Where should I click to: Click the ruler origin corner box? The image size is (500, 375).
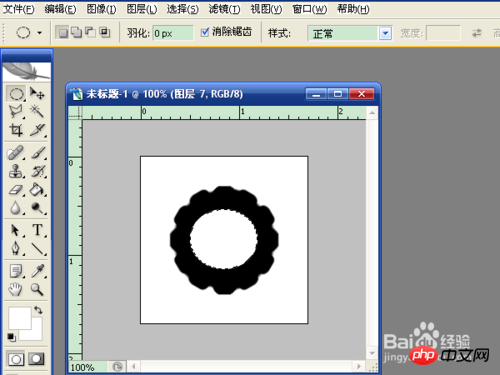(75, 113)
